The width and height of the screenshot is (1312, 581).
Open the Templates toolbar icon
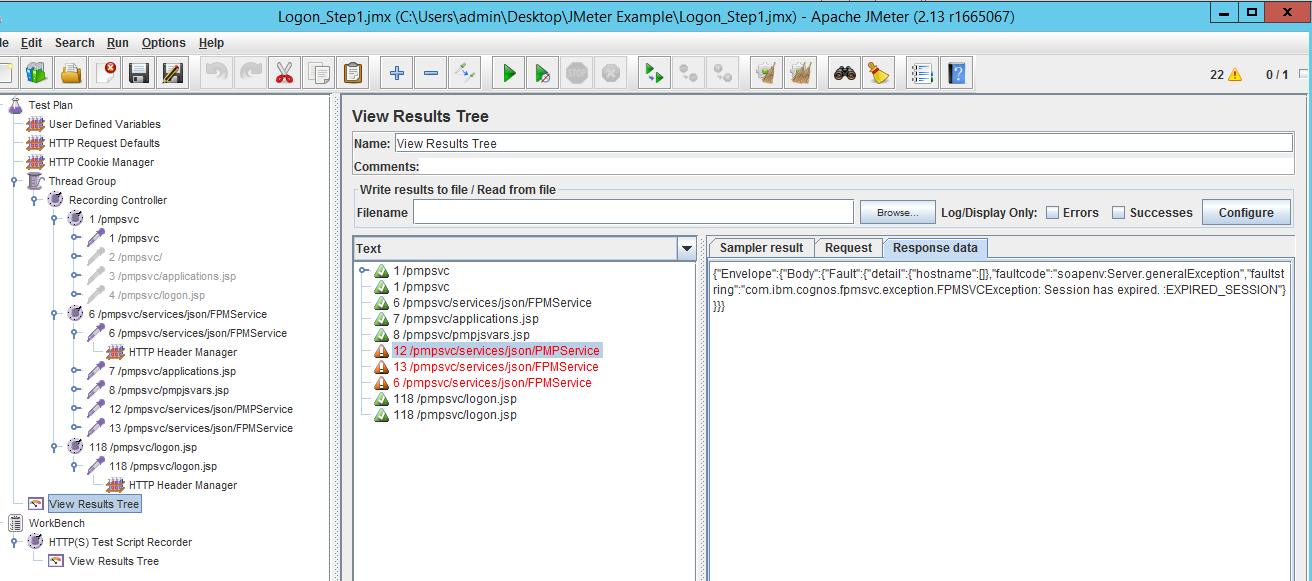tap(37, 73)
